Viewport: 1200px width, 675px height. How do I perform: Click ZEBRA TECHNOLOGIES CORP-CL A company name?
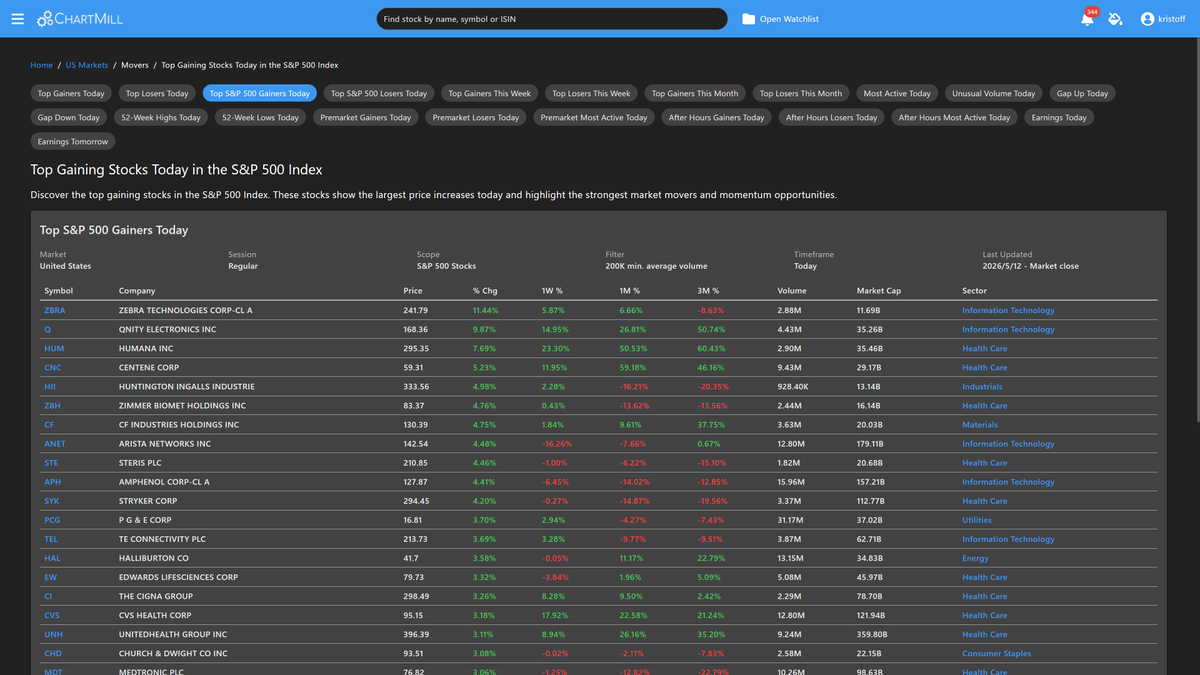pos(185,310)
